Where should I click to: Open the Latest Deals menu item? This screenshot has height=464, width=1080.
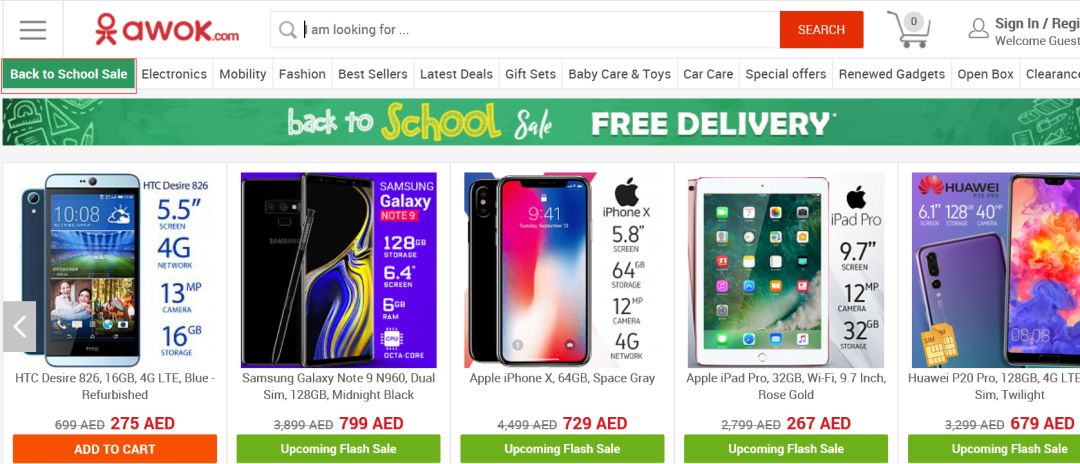pos(456,74)
